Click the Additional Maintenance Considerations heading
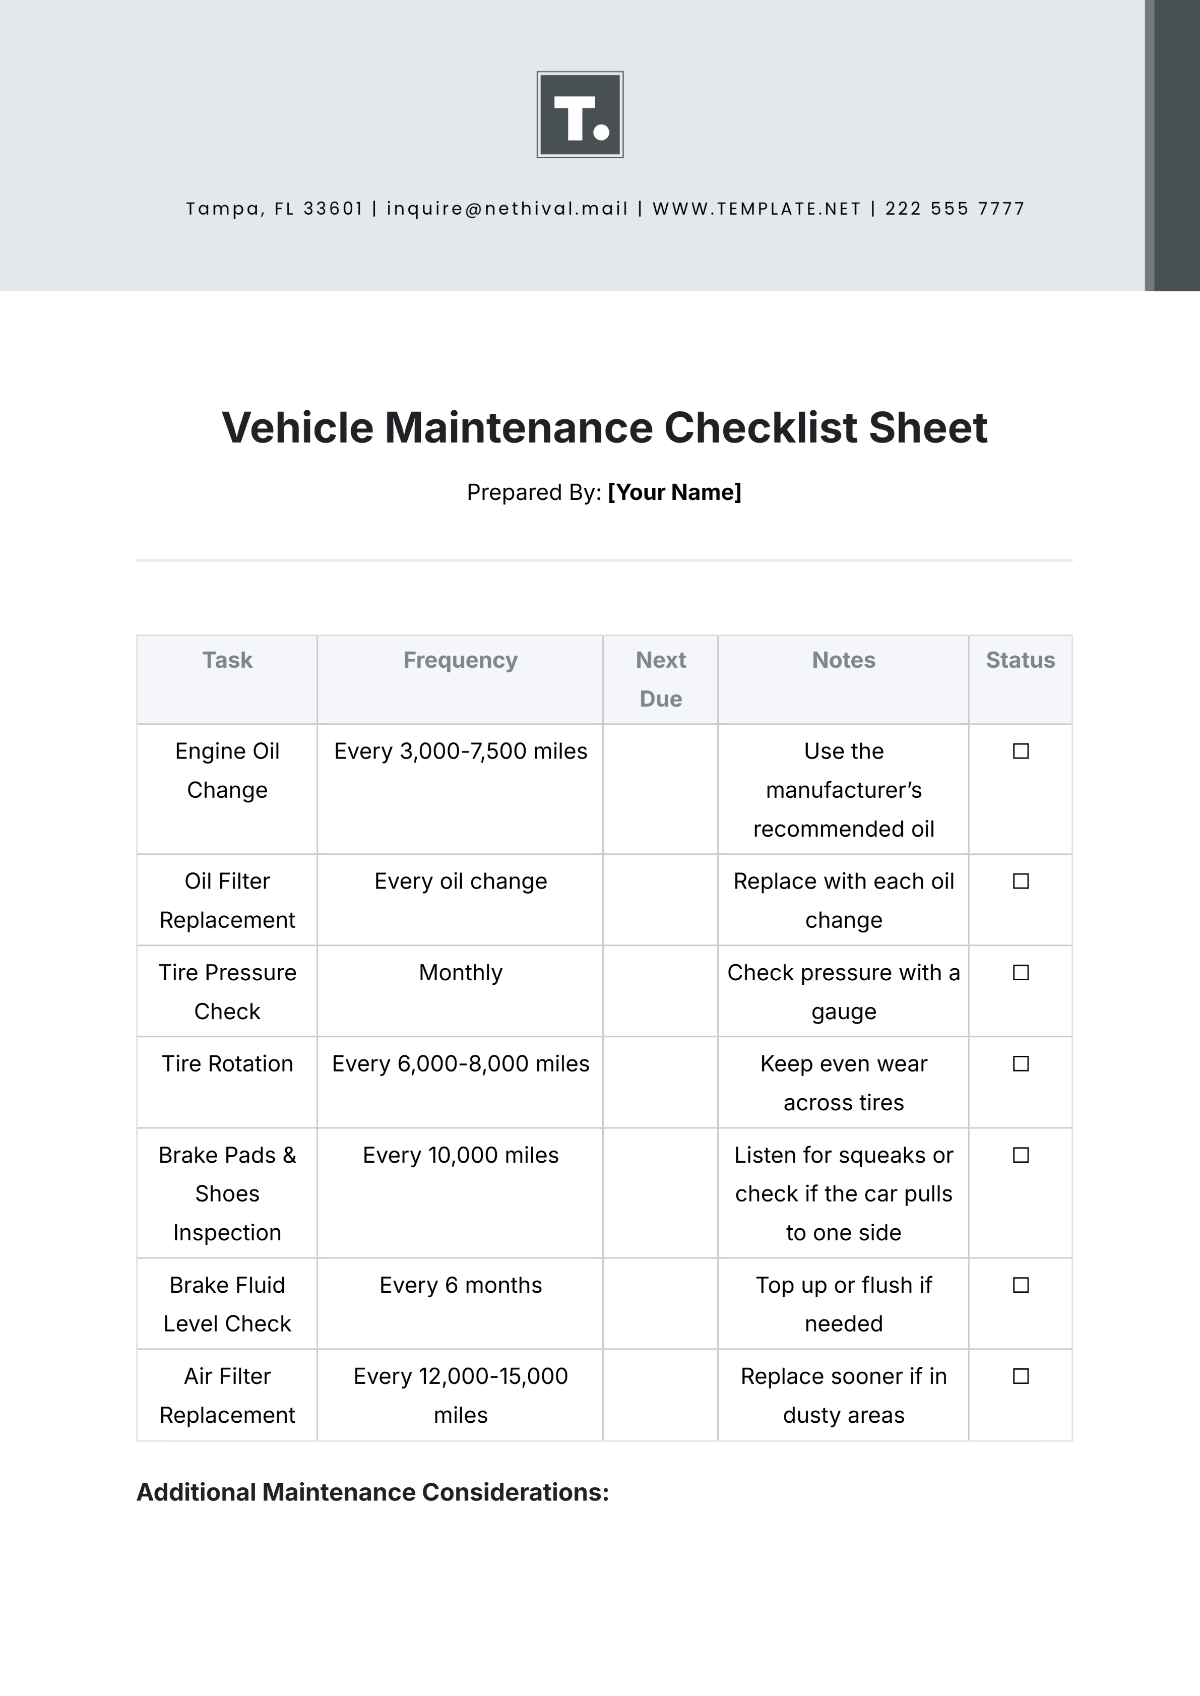Viewport: 1200px width, 1696px height. [372, 1492]
